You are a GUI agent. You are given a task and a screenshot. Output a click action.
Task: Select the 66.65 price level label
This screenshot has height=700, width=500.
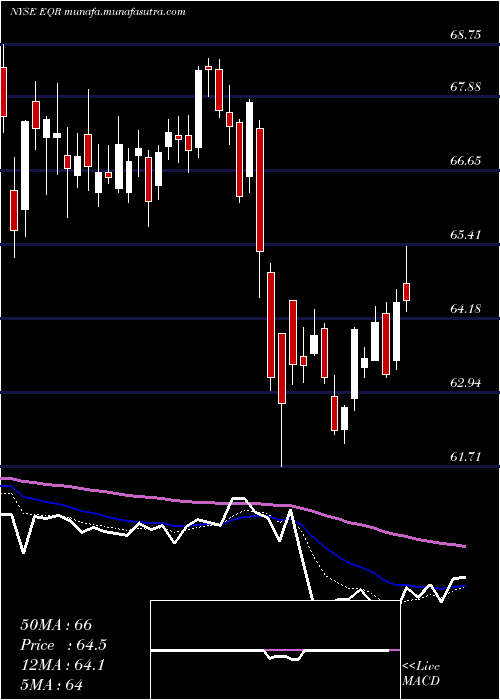pyautogui.click(x=466, y=161)
